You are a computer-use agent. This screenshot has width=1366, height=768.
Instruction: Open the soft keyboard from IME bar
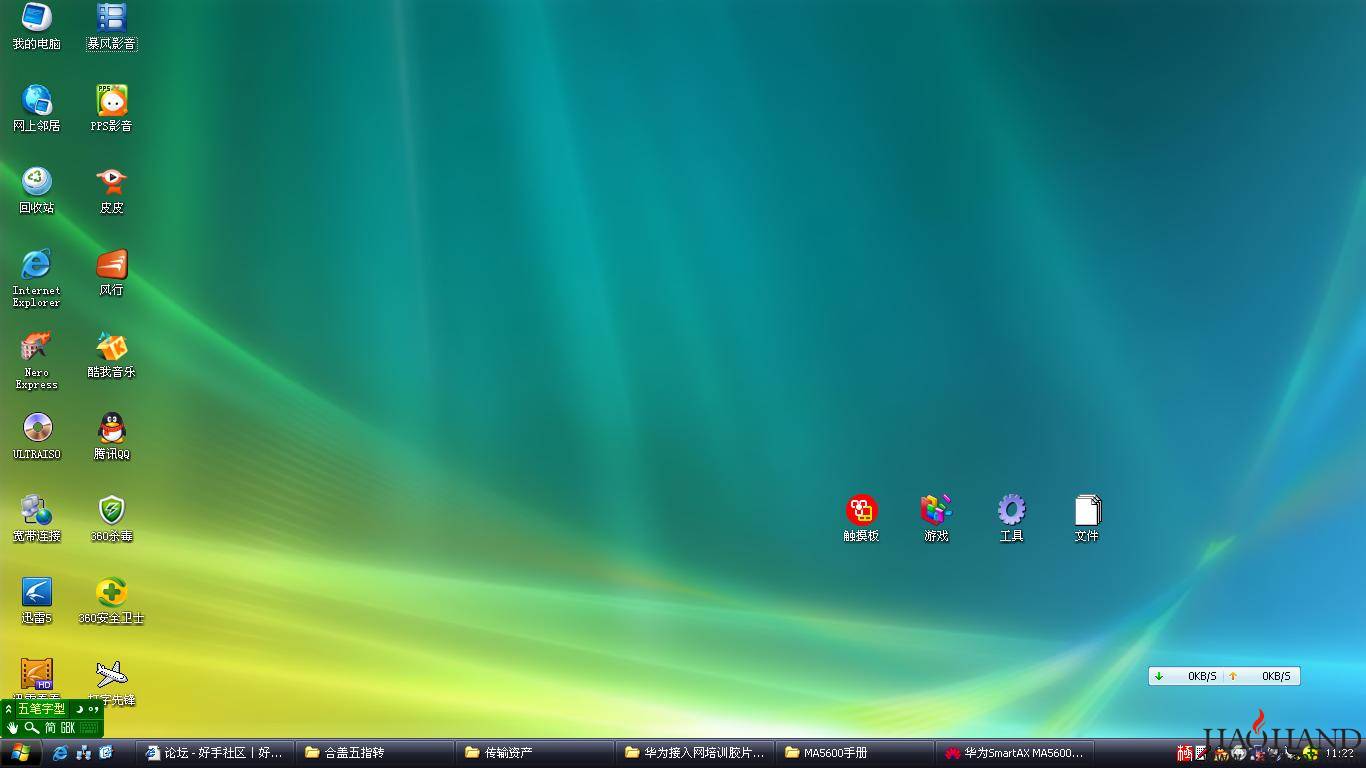pos(90,728)
